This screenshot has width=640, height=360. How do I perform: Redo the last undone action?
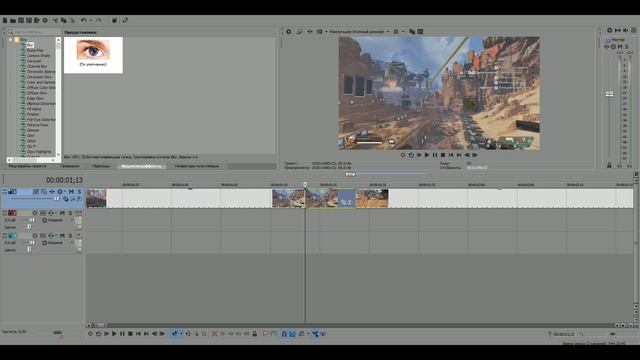tap(98, 20)
